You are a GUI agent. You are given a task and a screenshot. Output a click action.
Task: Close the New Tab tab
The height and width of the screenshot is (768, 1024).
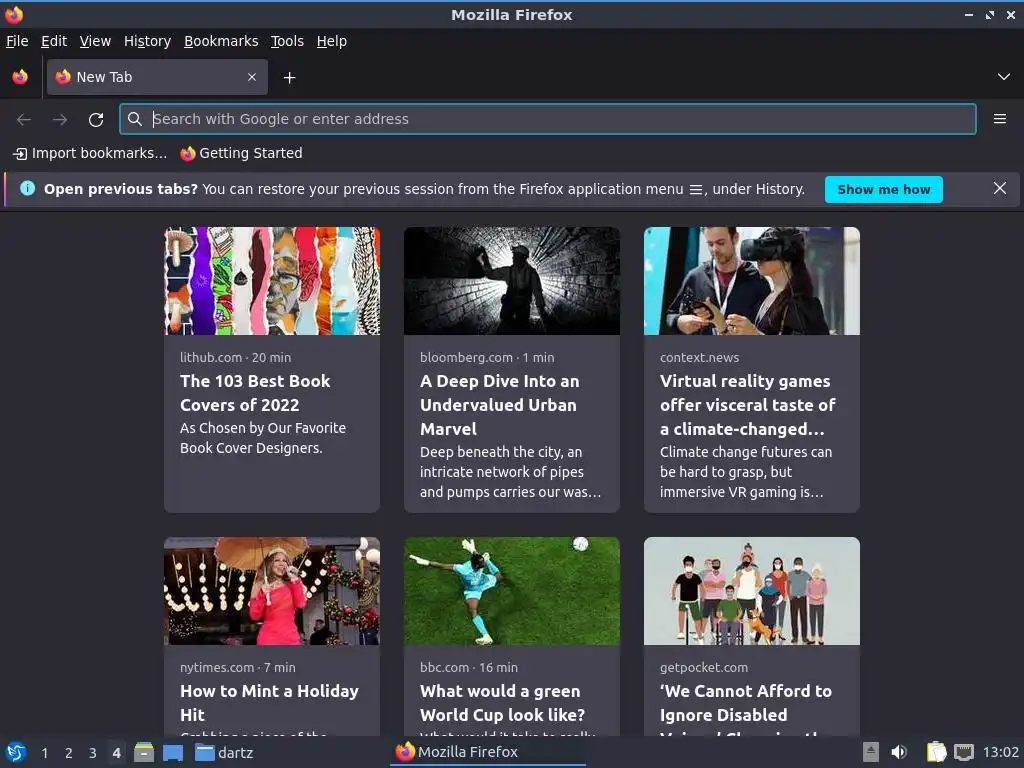252,77
